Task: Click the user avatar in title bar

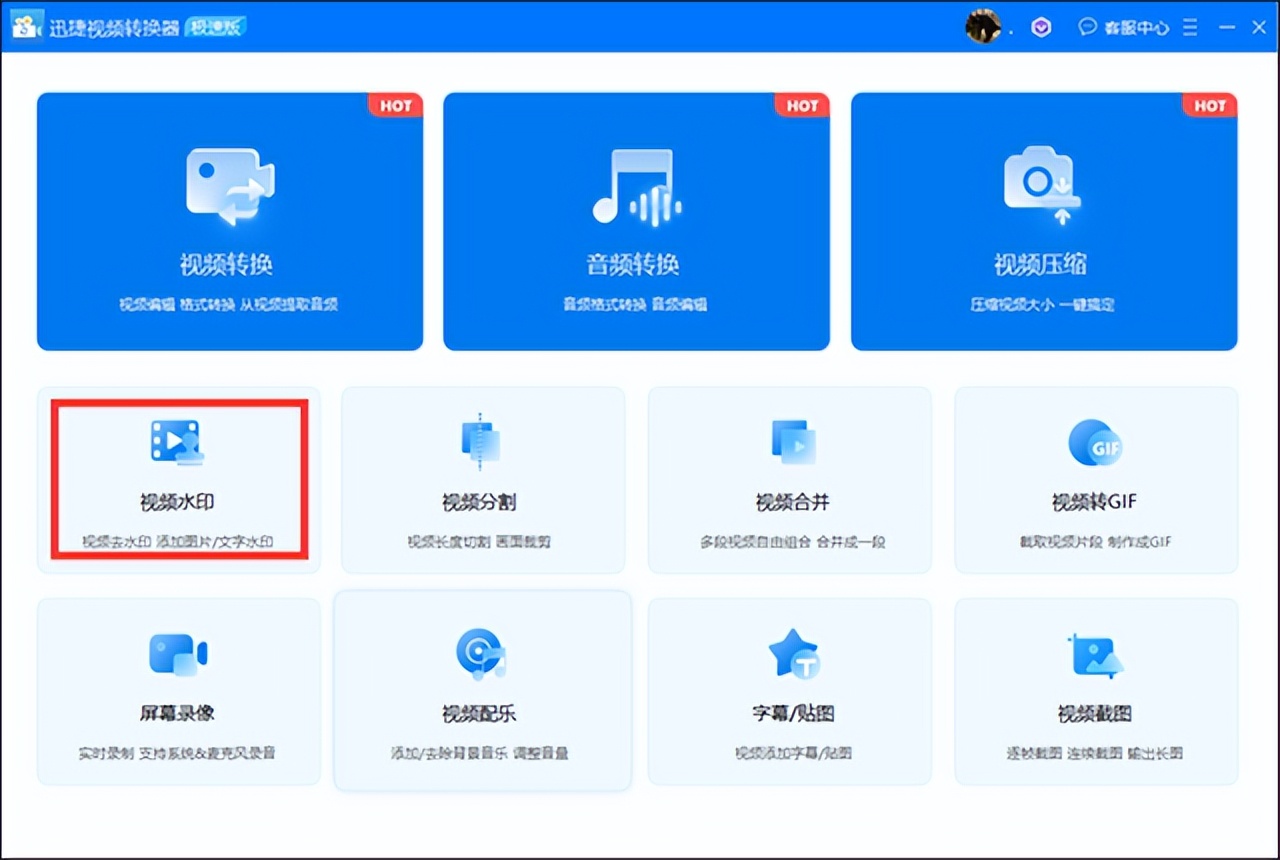Action: tap(982, 27)
